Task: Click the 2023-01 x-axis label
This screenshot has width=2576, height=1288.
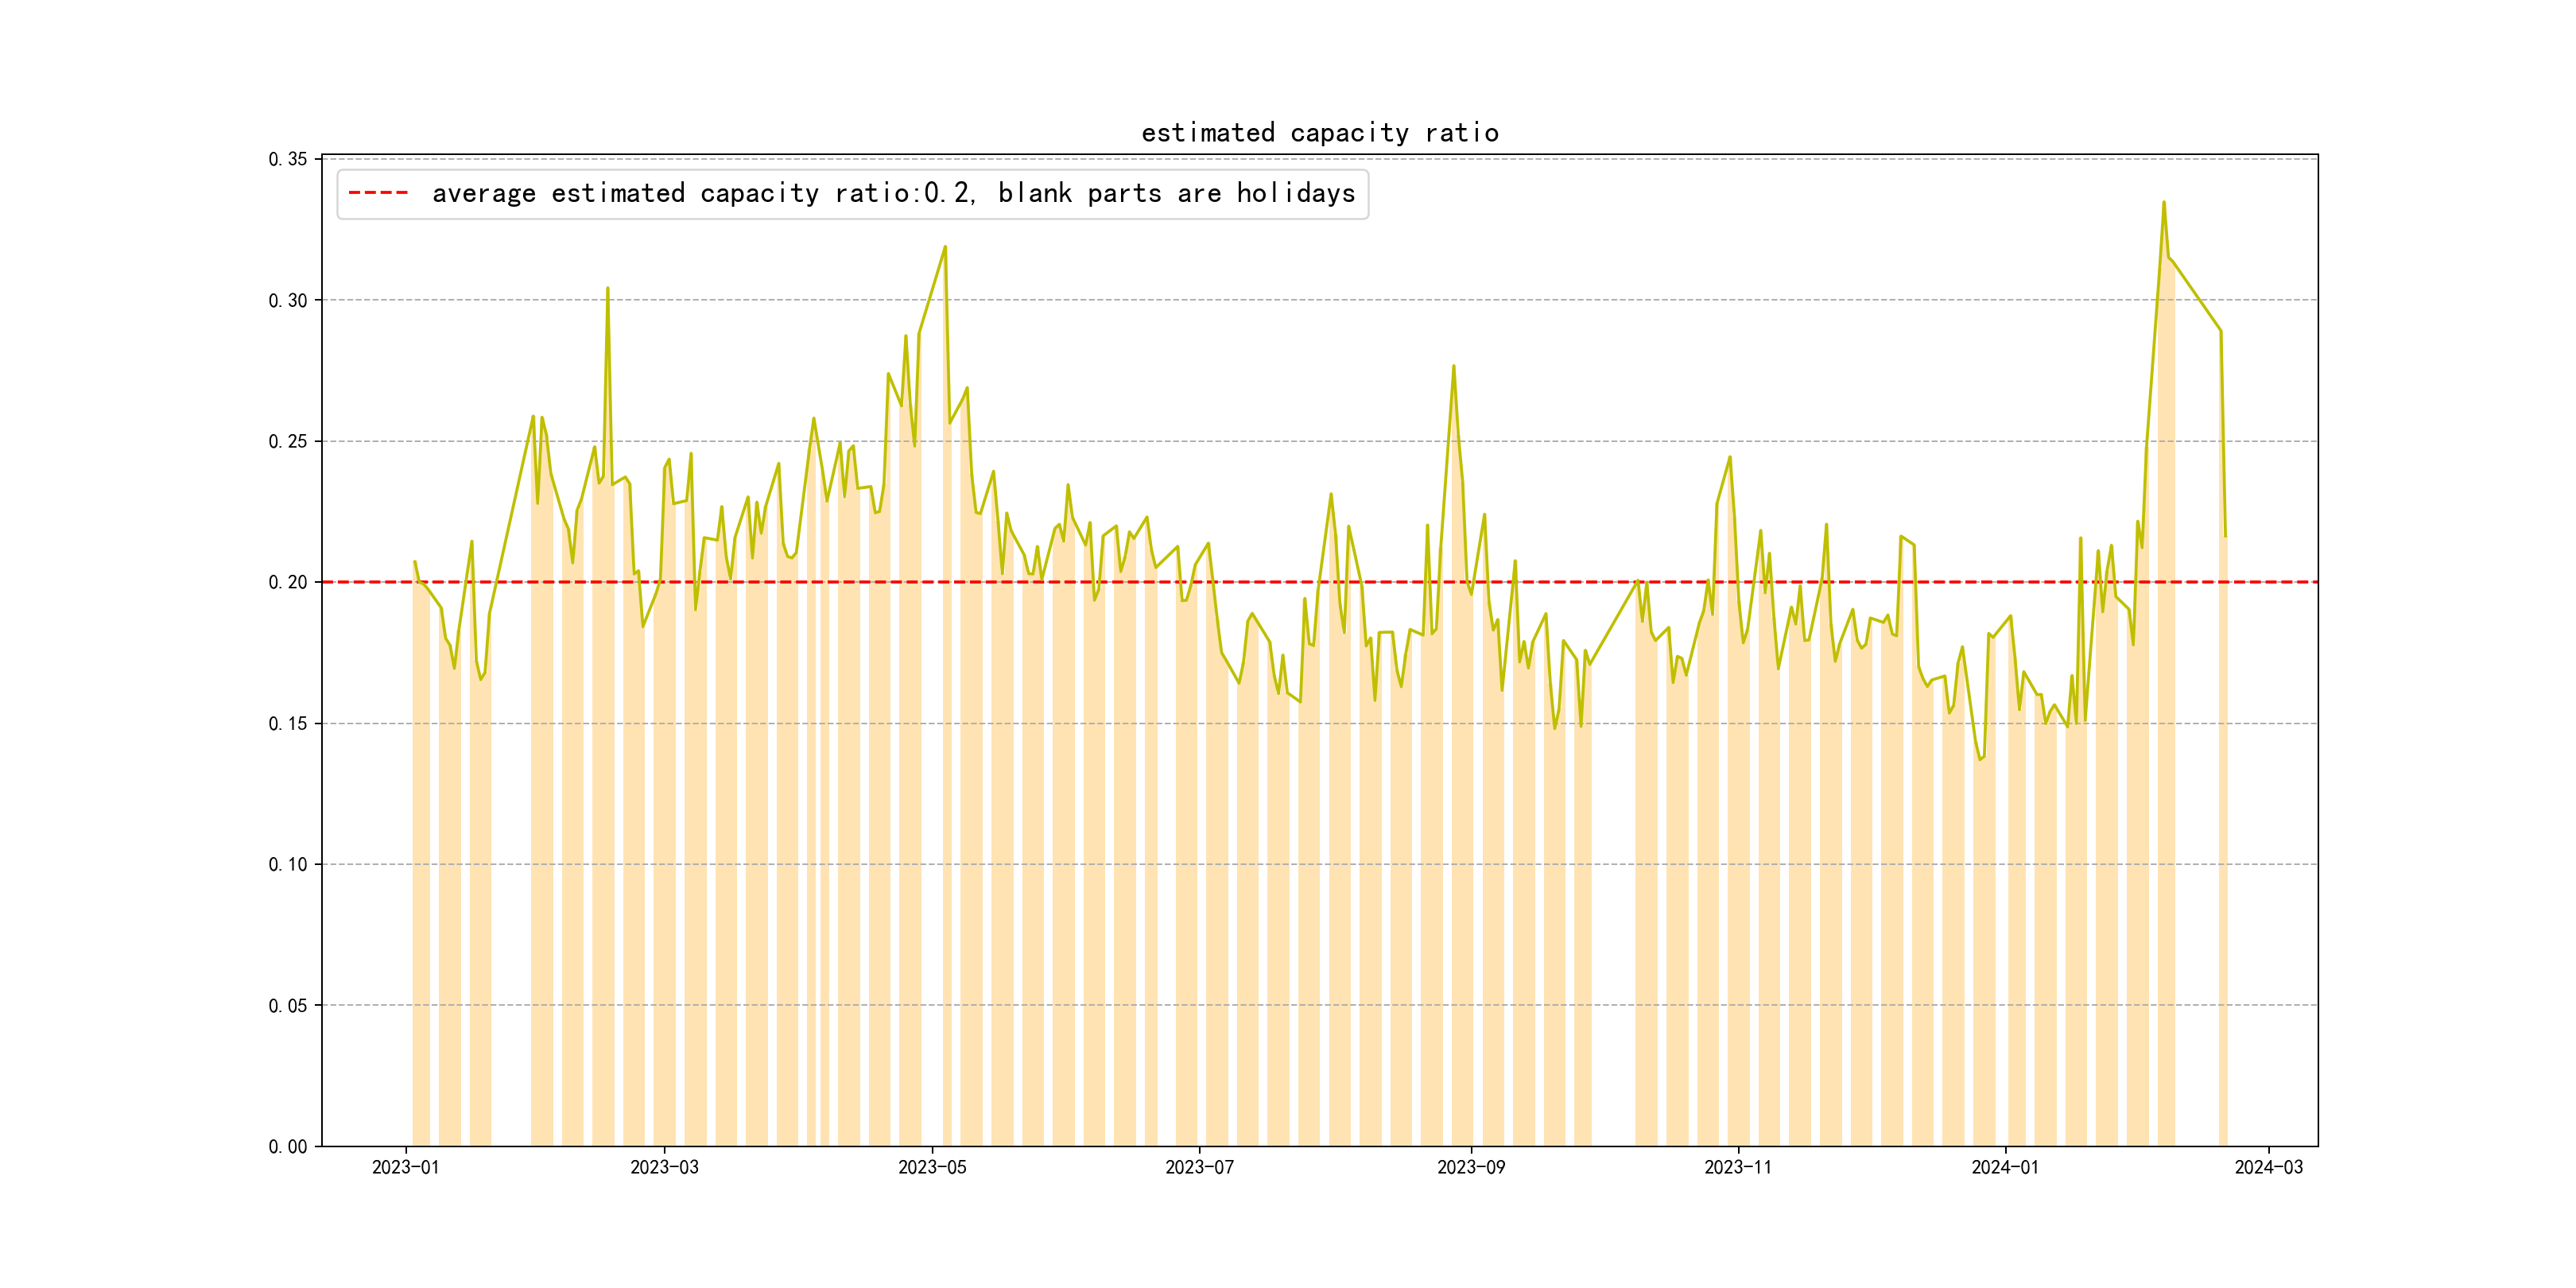Action: [405, 1167]
